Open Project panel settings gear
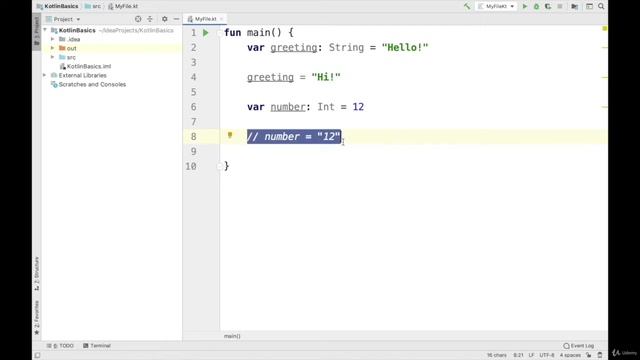Screen dimensions: 640x360 pos(164,19)
